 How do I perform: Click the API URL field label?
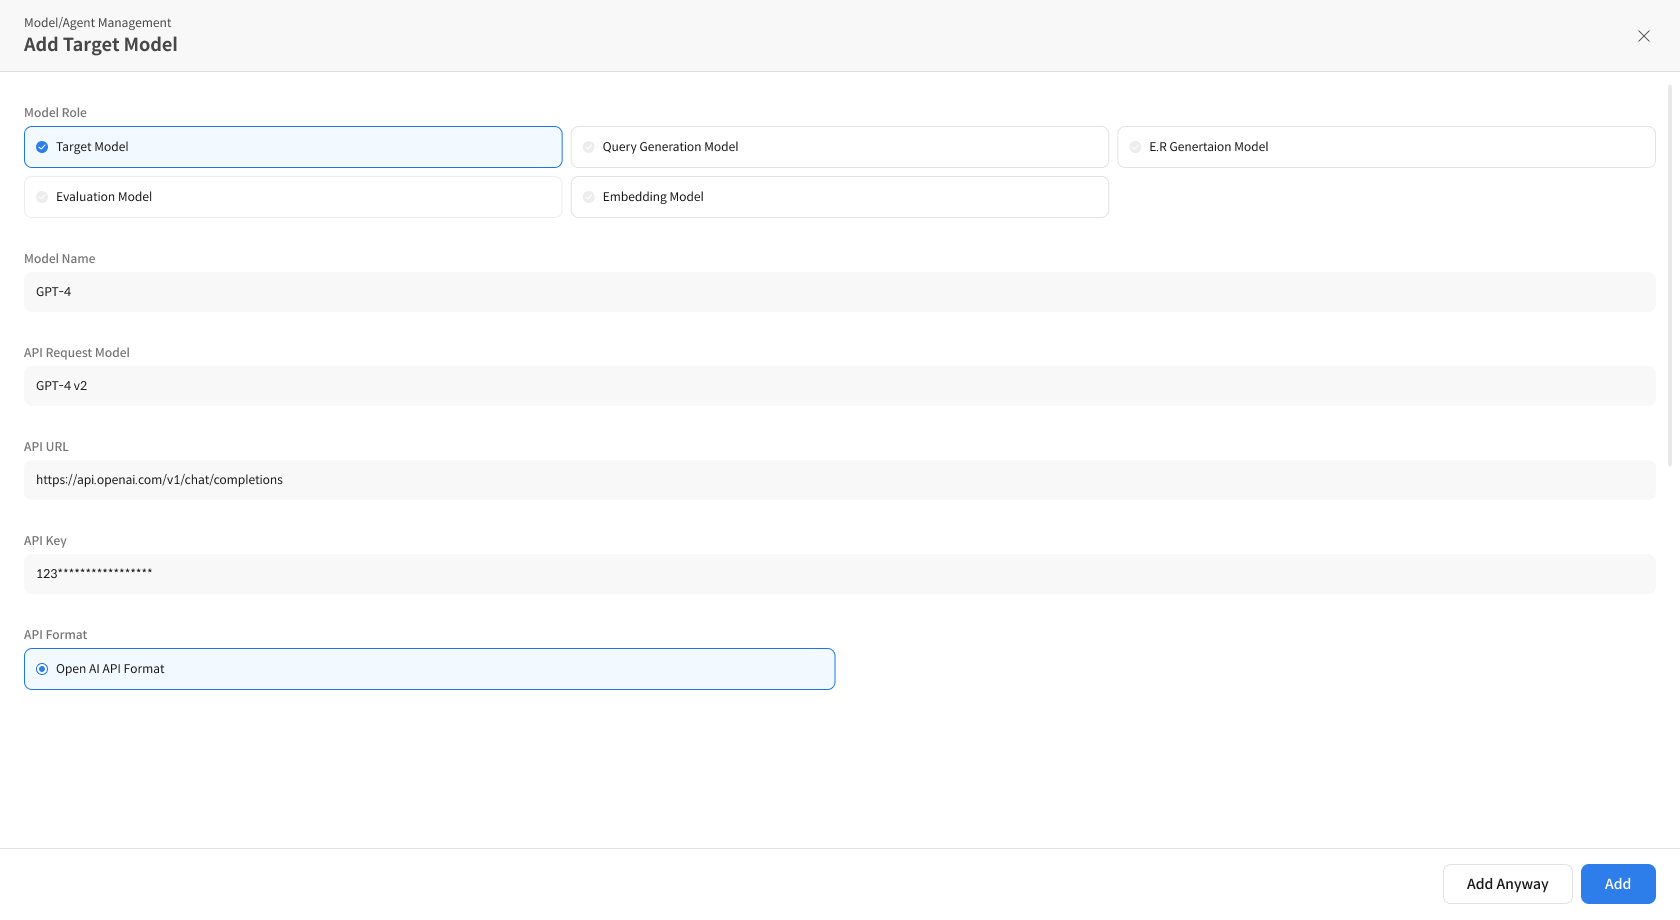point(46,447)
